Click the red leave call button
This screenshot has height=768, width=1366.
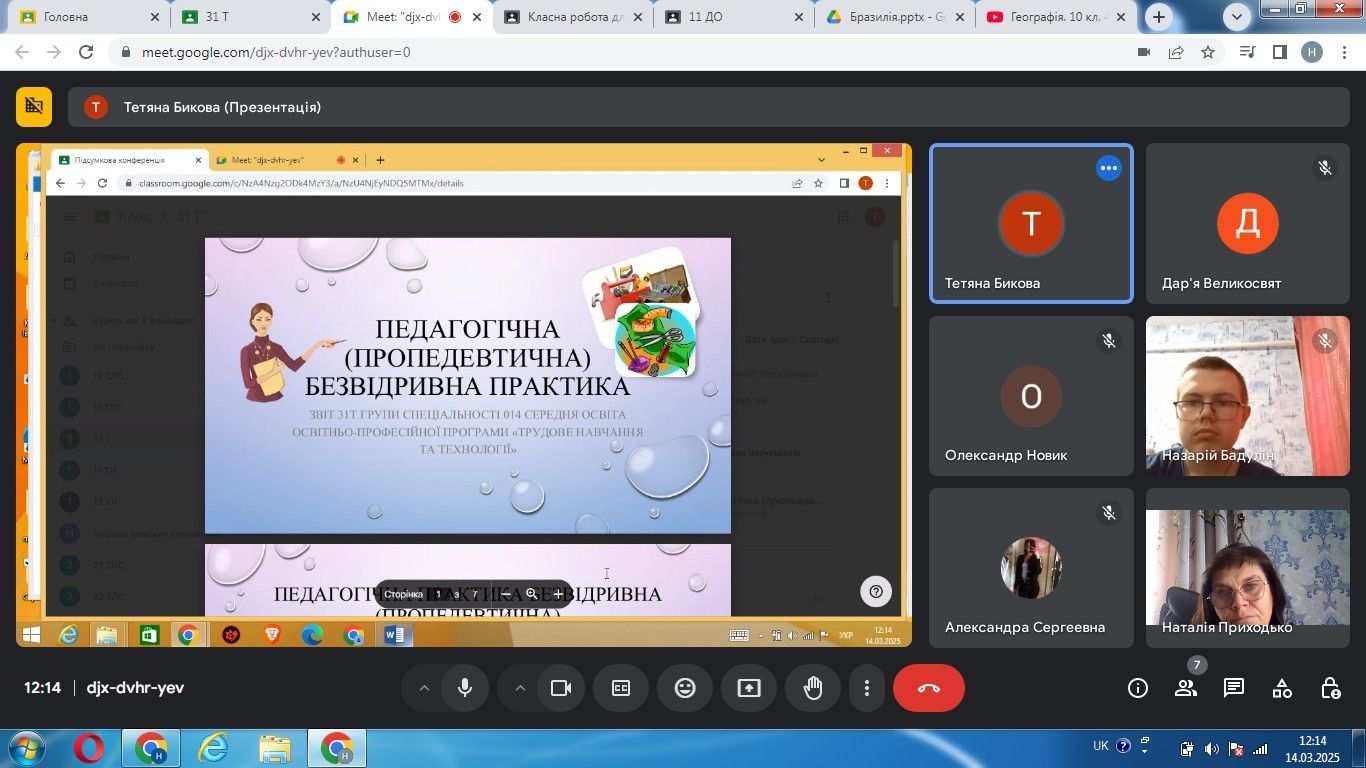(x=928, y=688)
